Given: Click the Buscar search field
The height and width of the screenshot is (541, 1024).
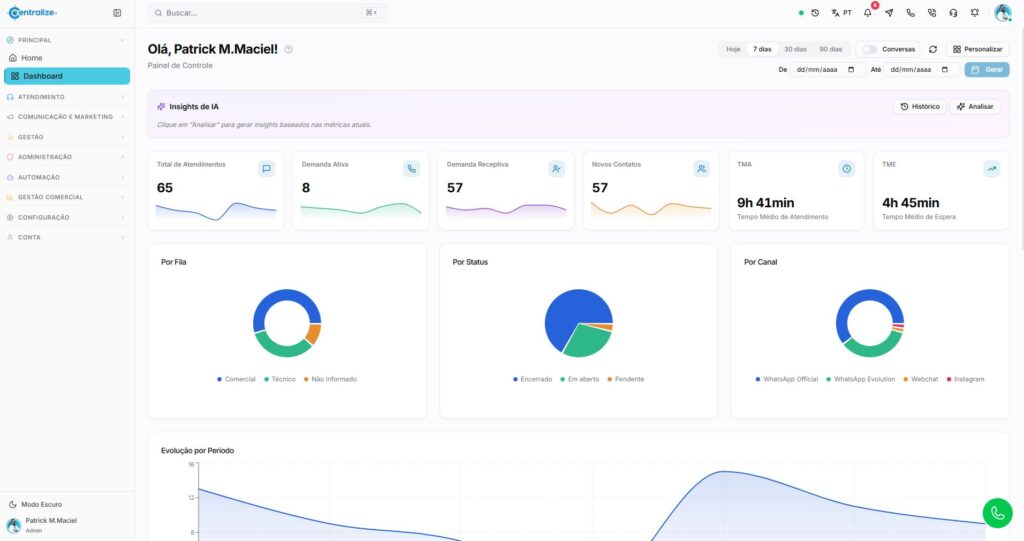Looking at the screenshot, I should 267,12.
